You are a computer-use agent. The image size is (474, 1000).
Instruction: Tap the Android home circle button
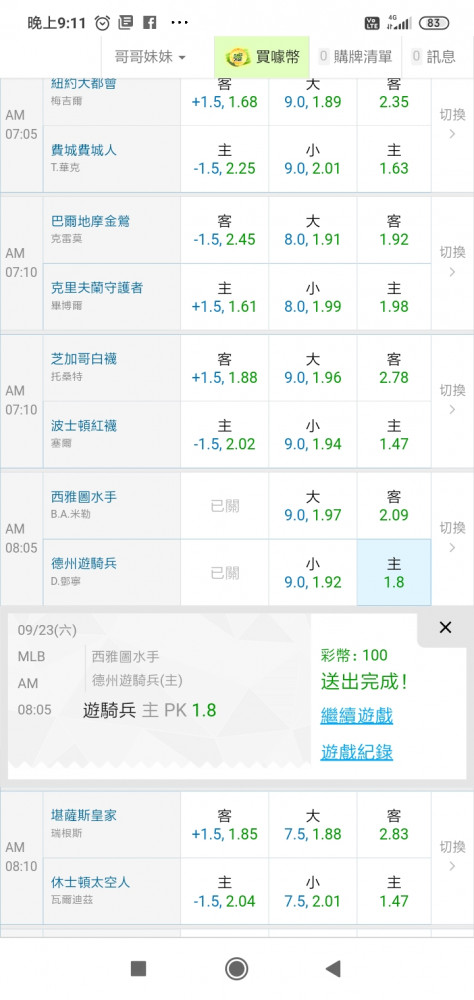pos(237,969)
